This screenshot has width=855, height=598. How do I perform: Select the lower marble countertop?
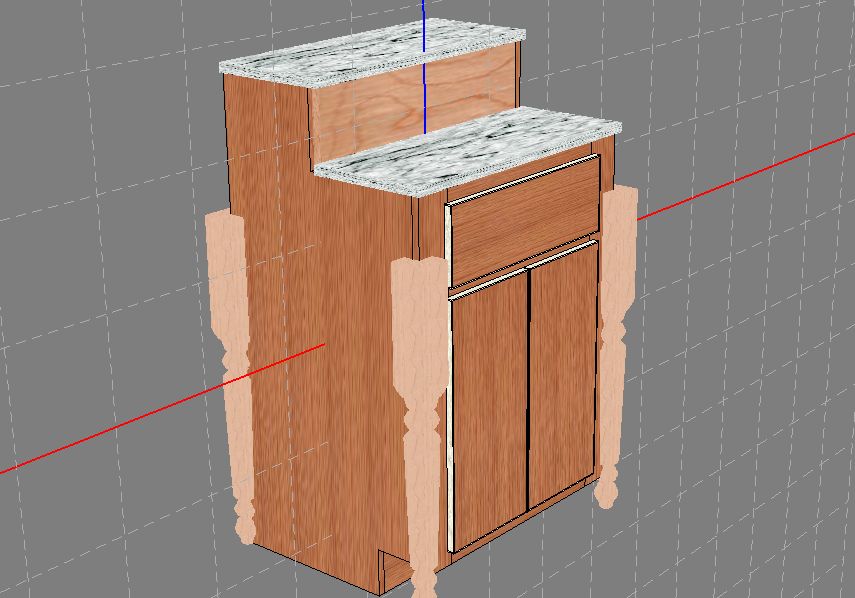point(470,148)
